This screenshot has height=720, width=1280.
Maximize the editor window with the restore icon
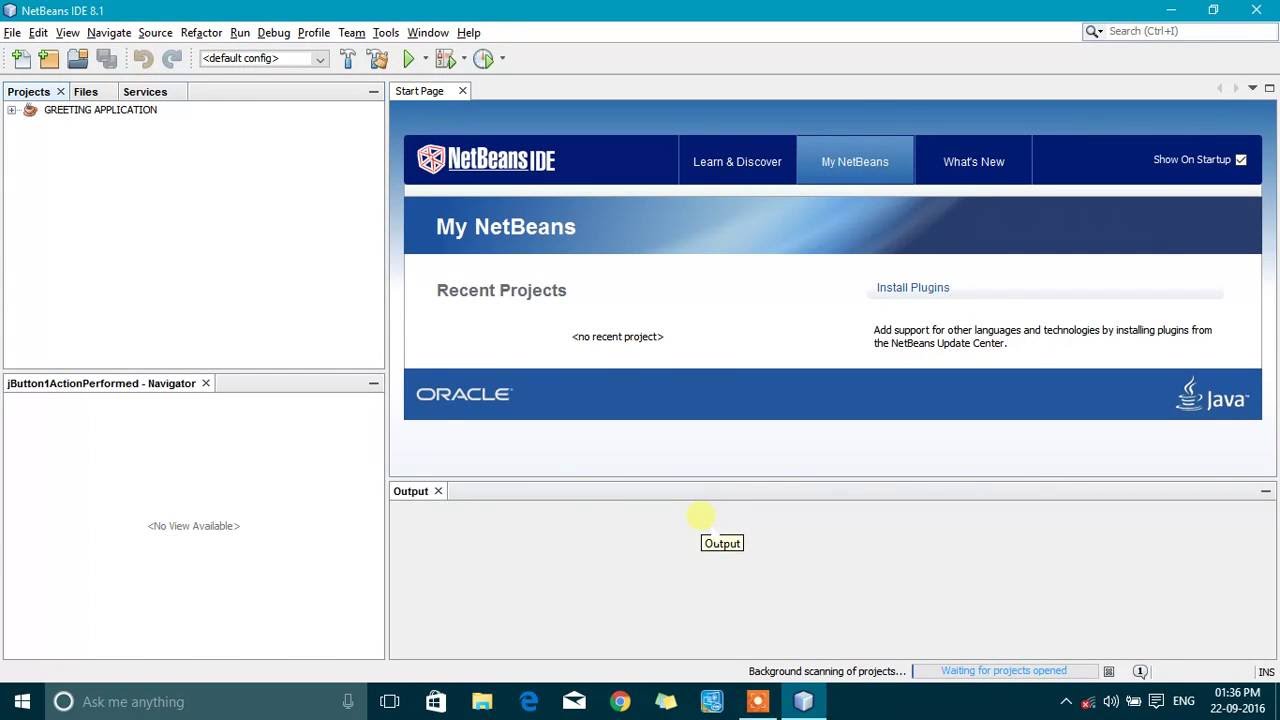coord(1269,89)
